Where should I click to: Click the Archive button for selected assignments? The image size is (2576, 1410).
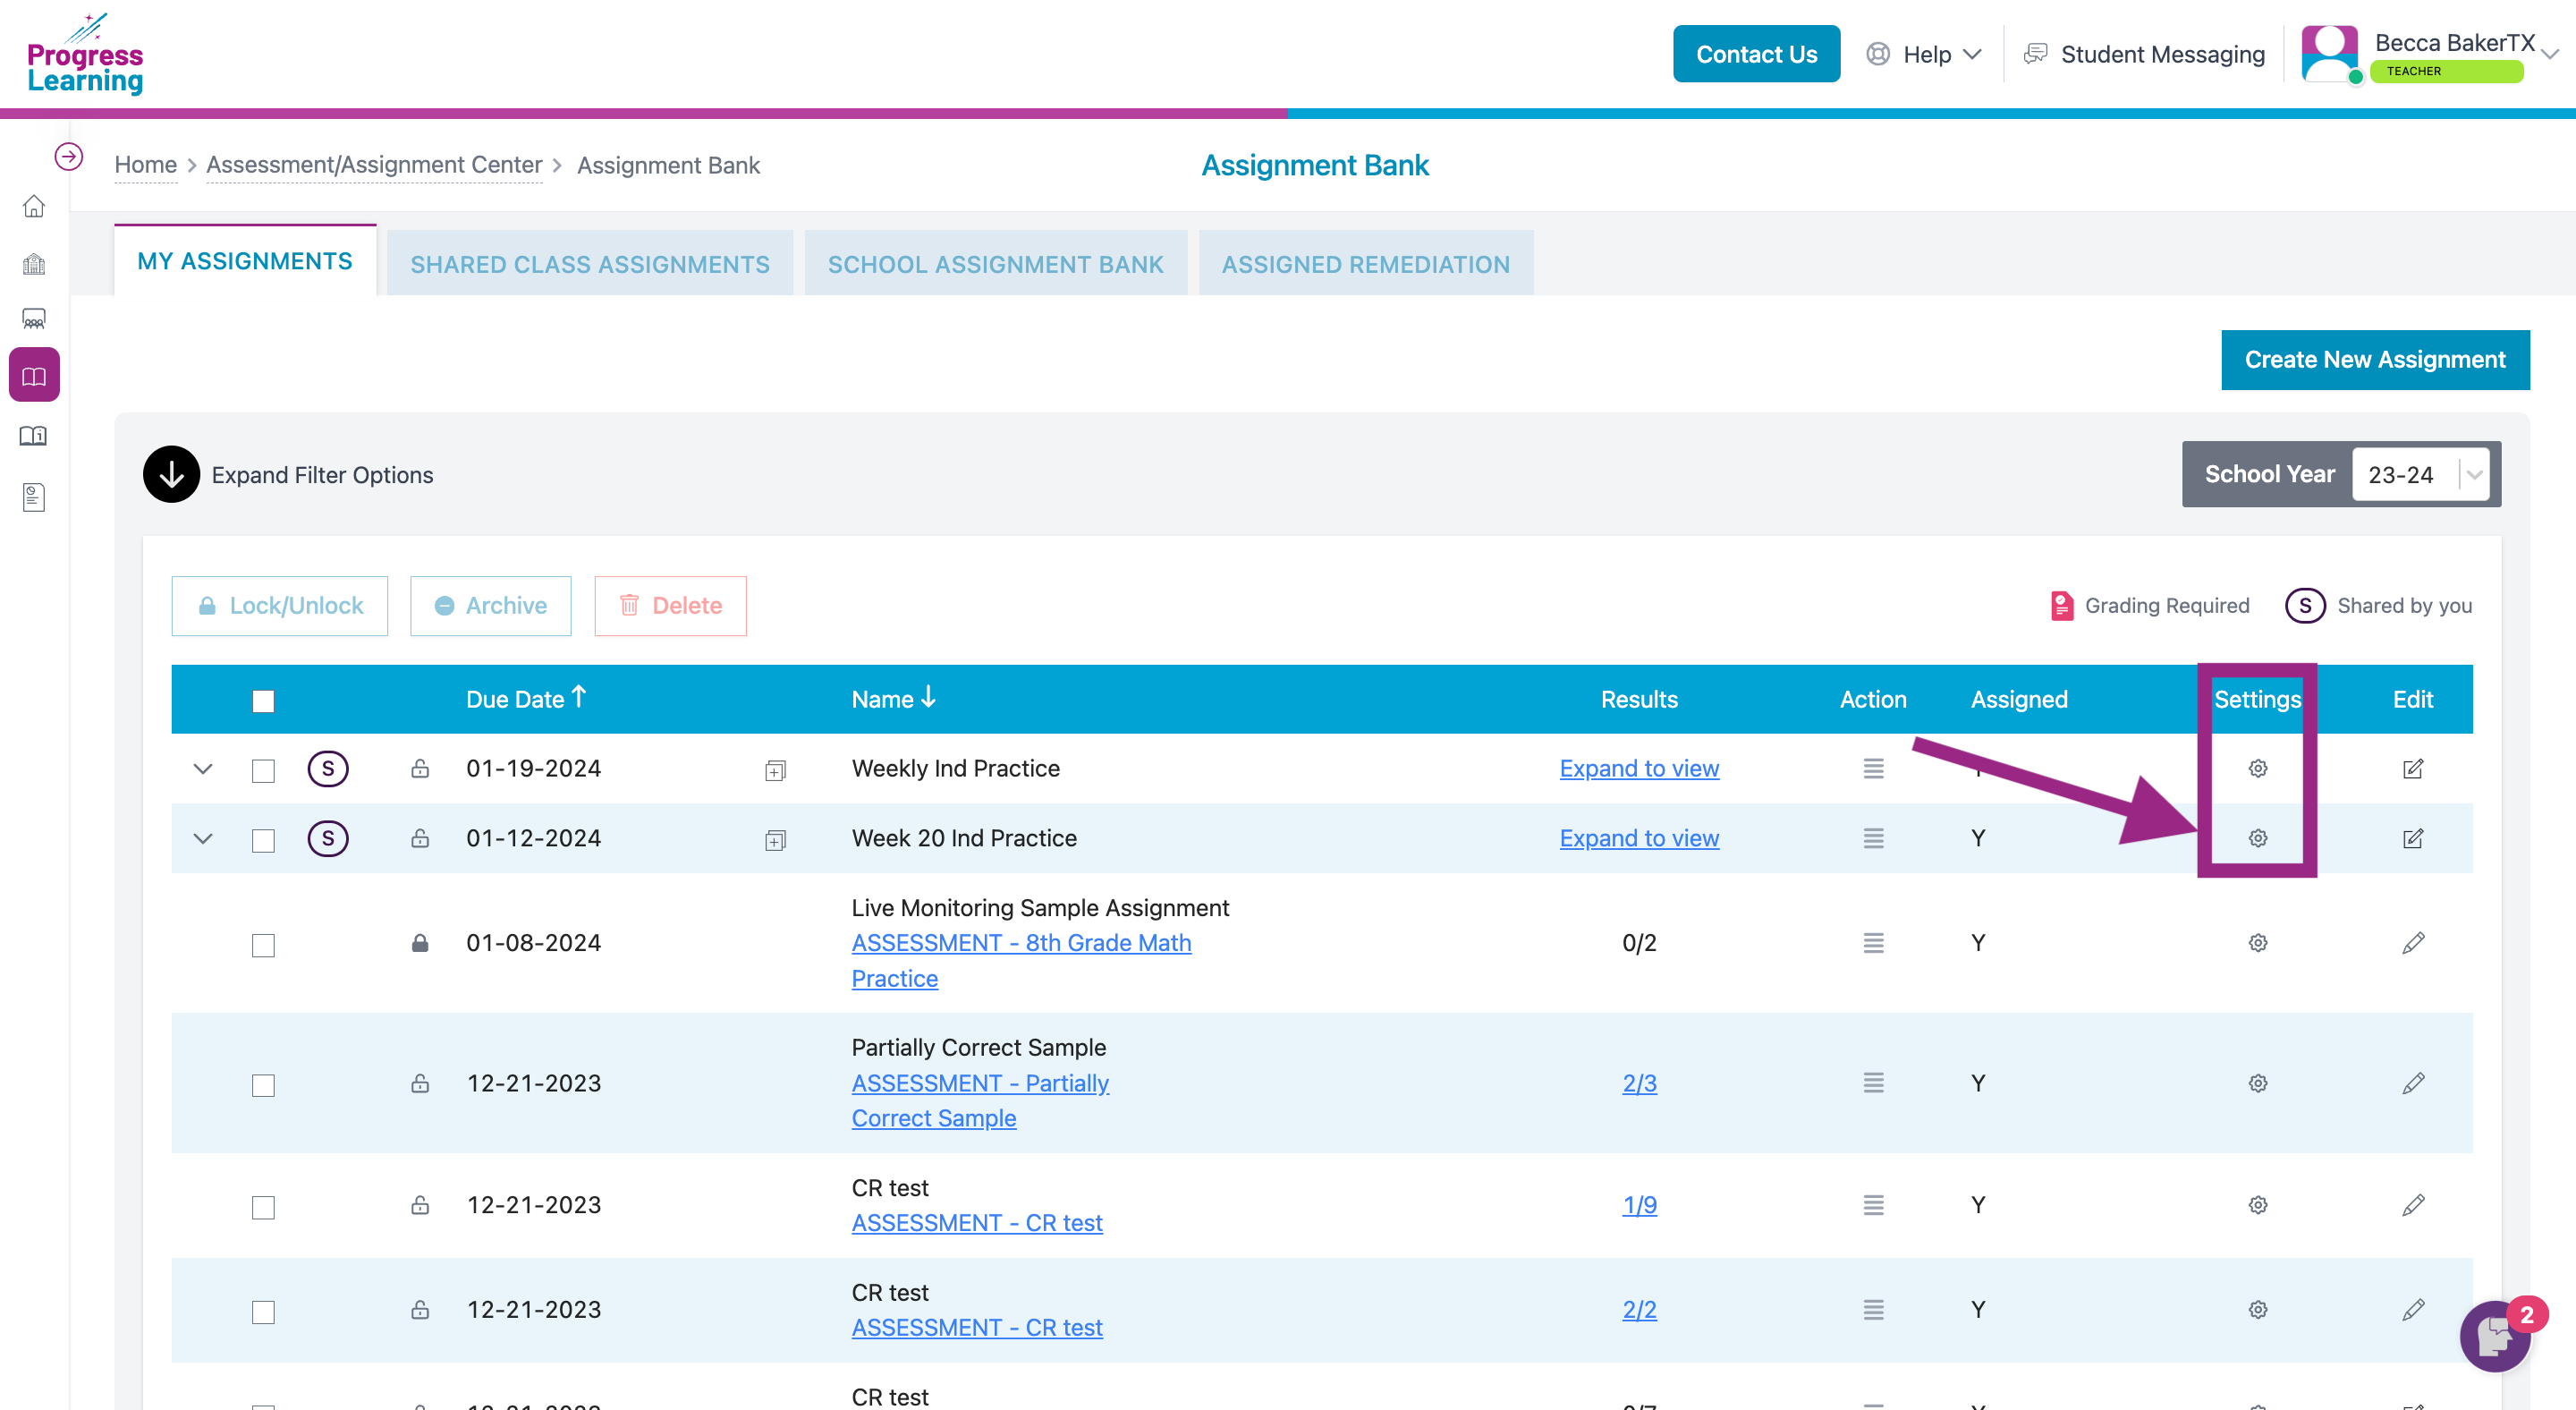point(493,604)
